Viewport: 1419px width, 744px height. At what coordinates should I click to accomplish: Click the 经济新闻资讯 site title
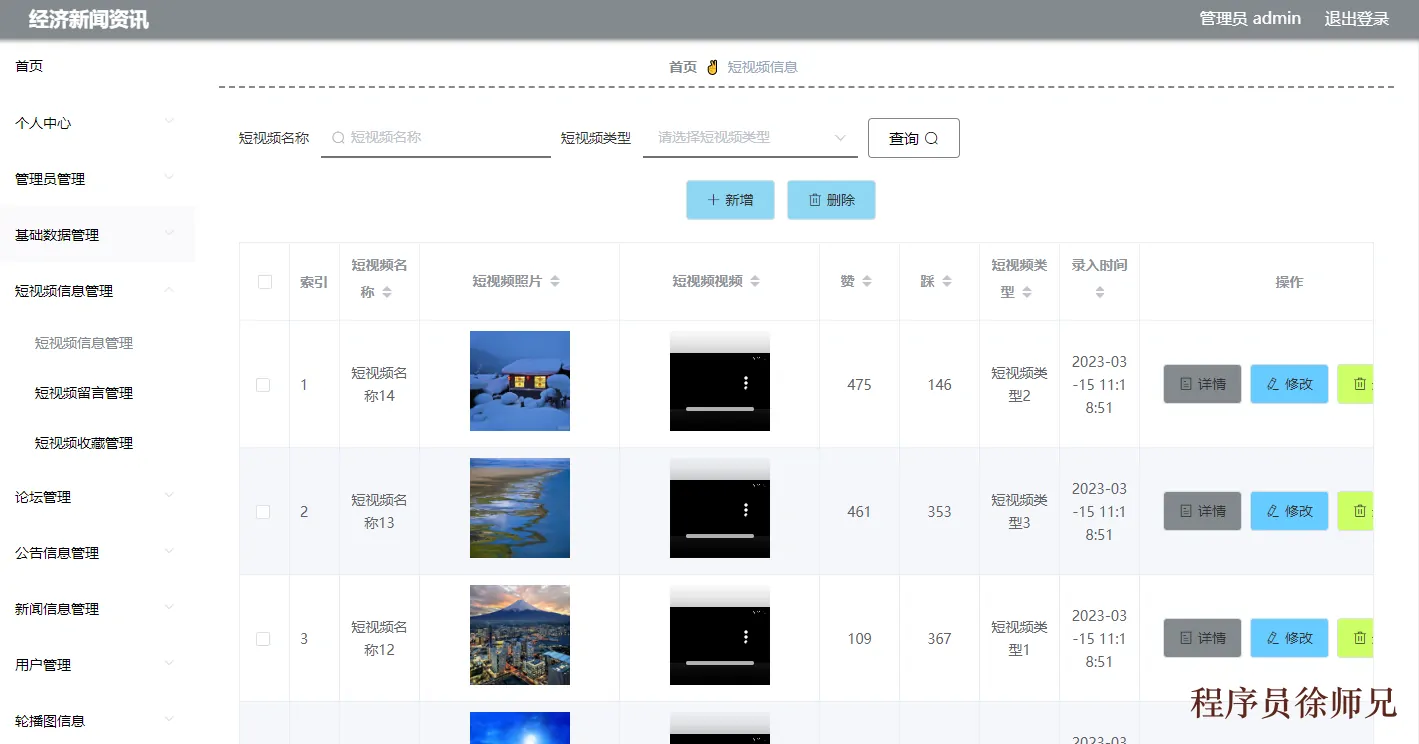pos(89,19)
